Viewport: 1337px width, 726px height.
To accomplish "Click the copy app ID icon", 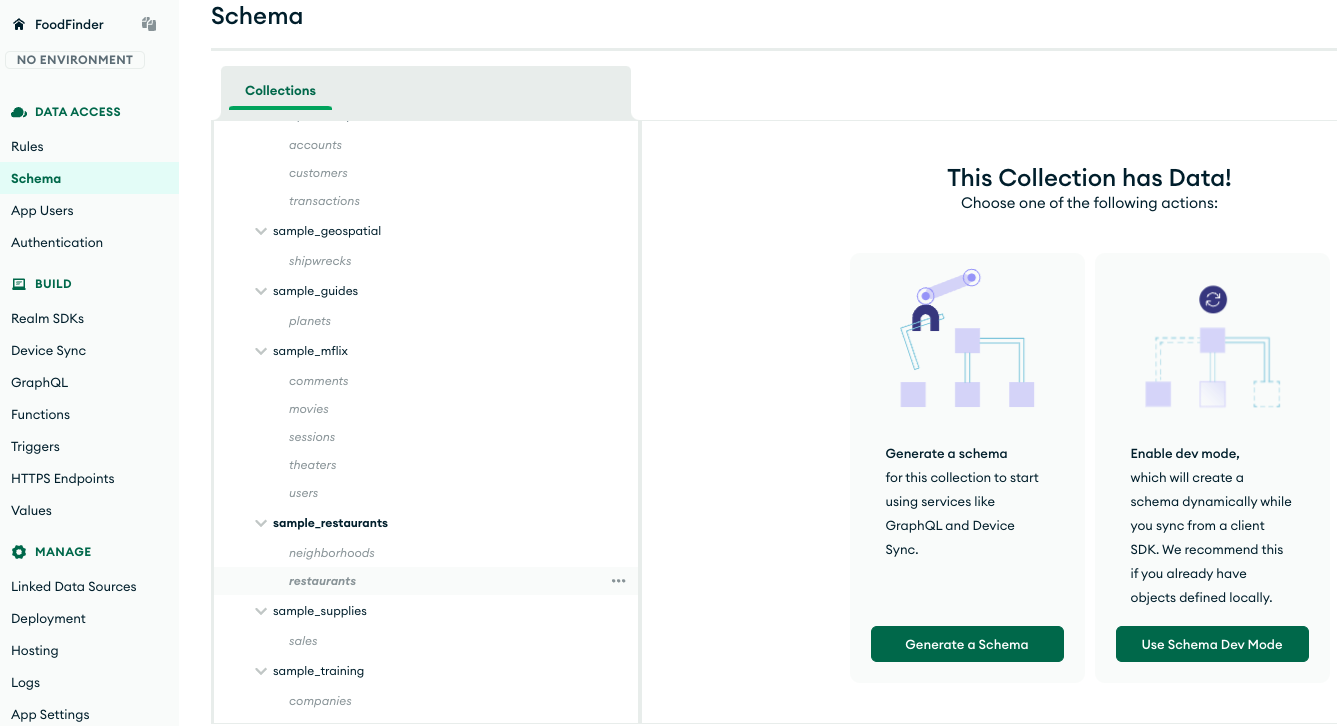I will (x=149, y=24).
